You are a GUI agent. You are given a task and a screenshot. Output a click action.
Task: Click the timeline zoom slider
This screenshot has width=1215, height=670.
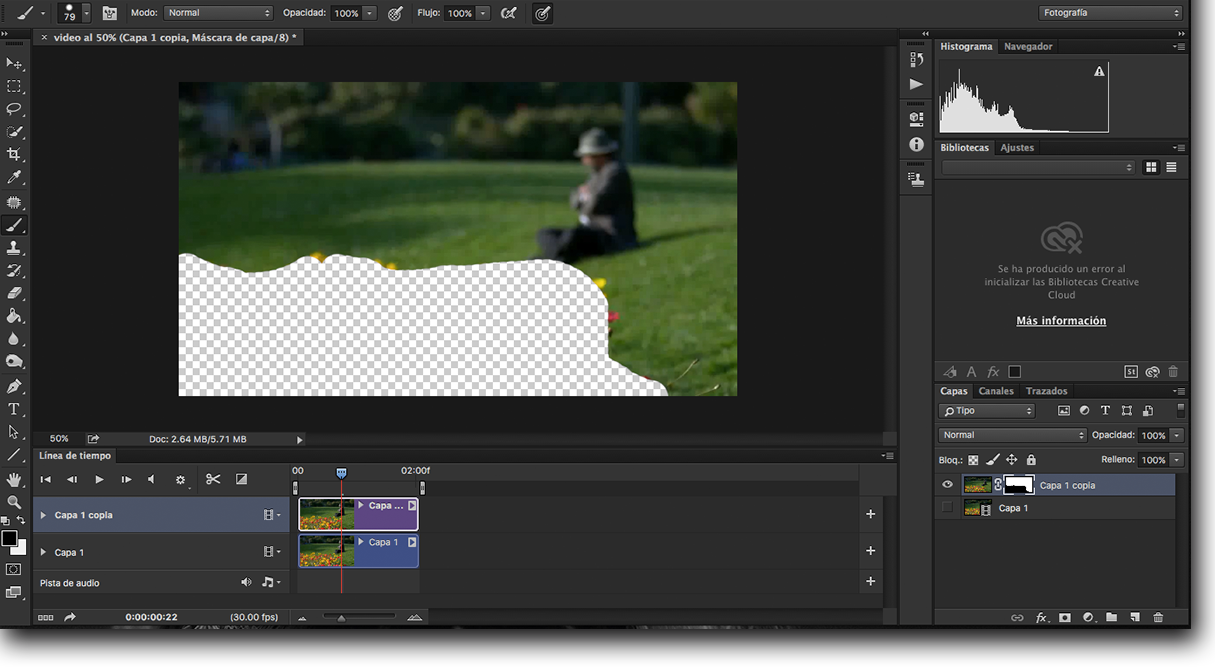[x=342, y=618]
